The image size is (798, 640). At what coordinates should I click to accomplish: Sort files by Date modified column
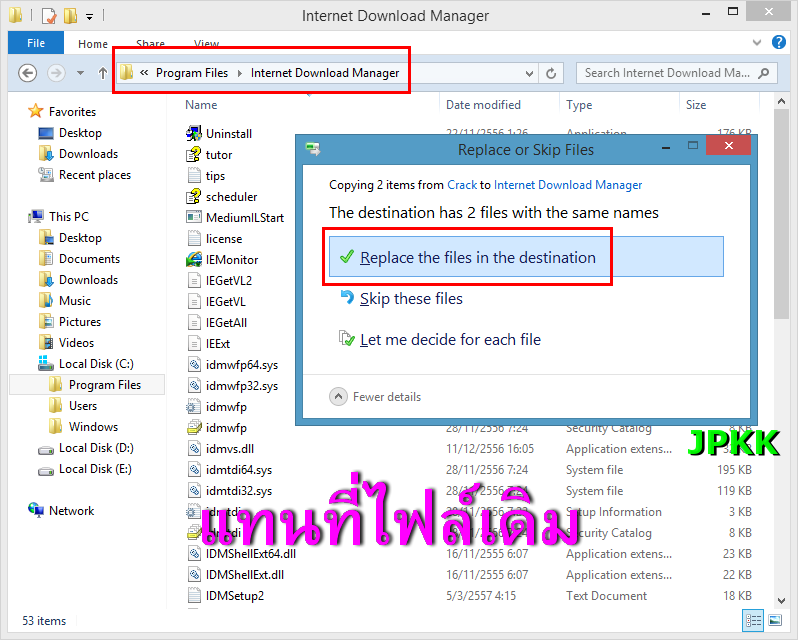pos(483,105)
